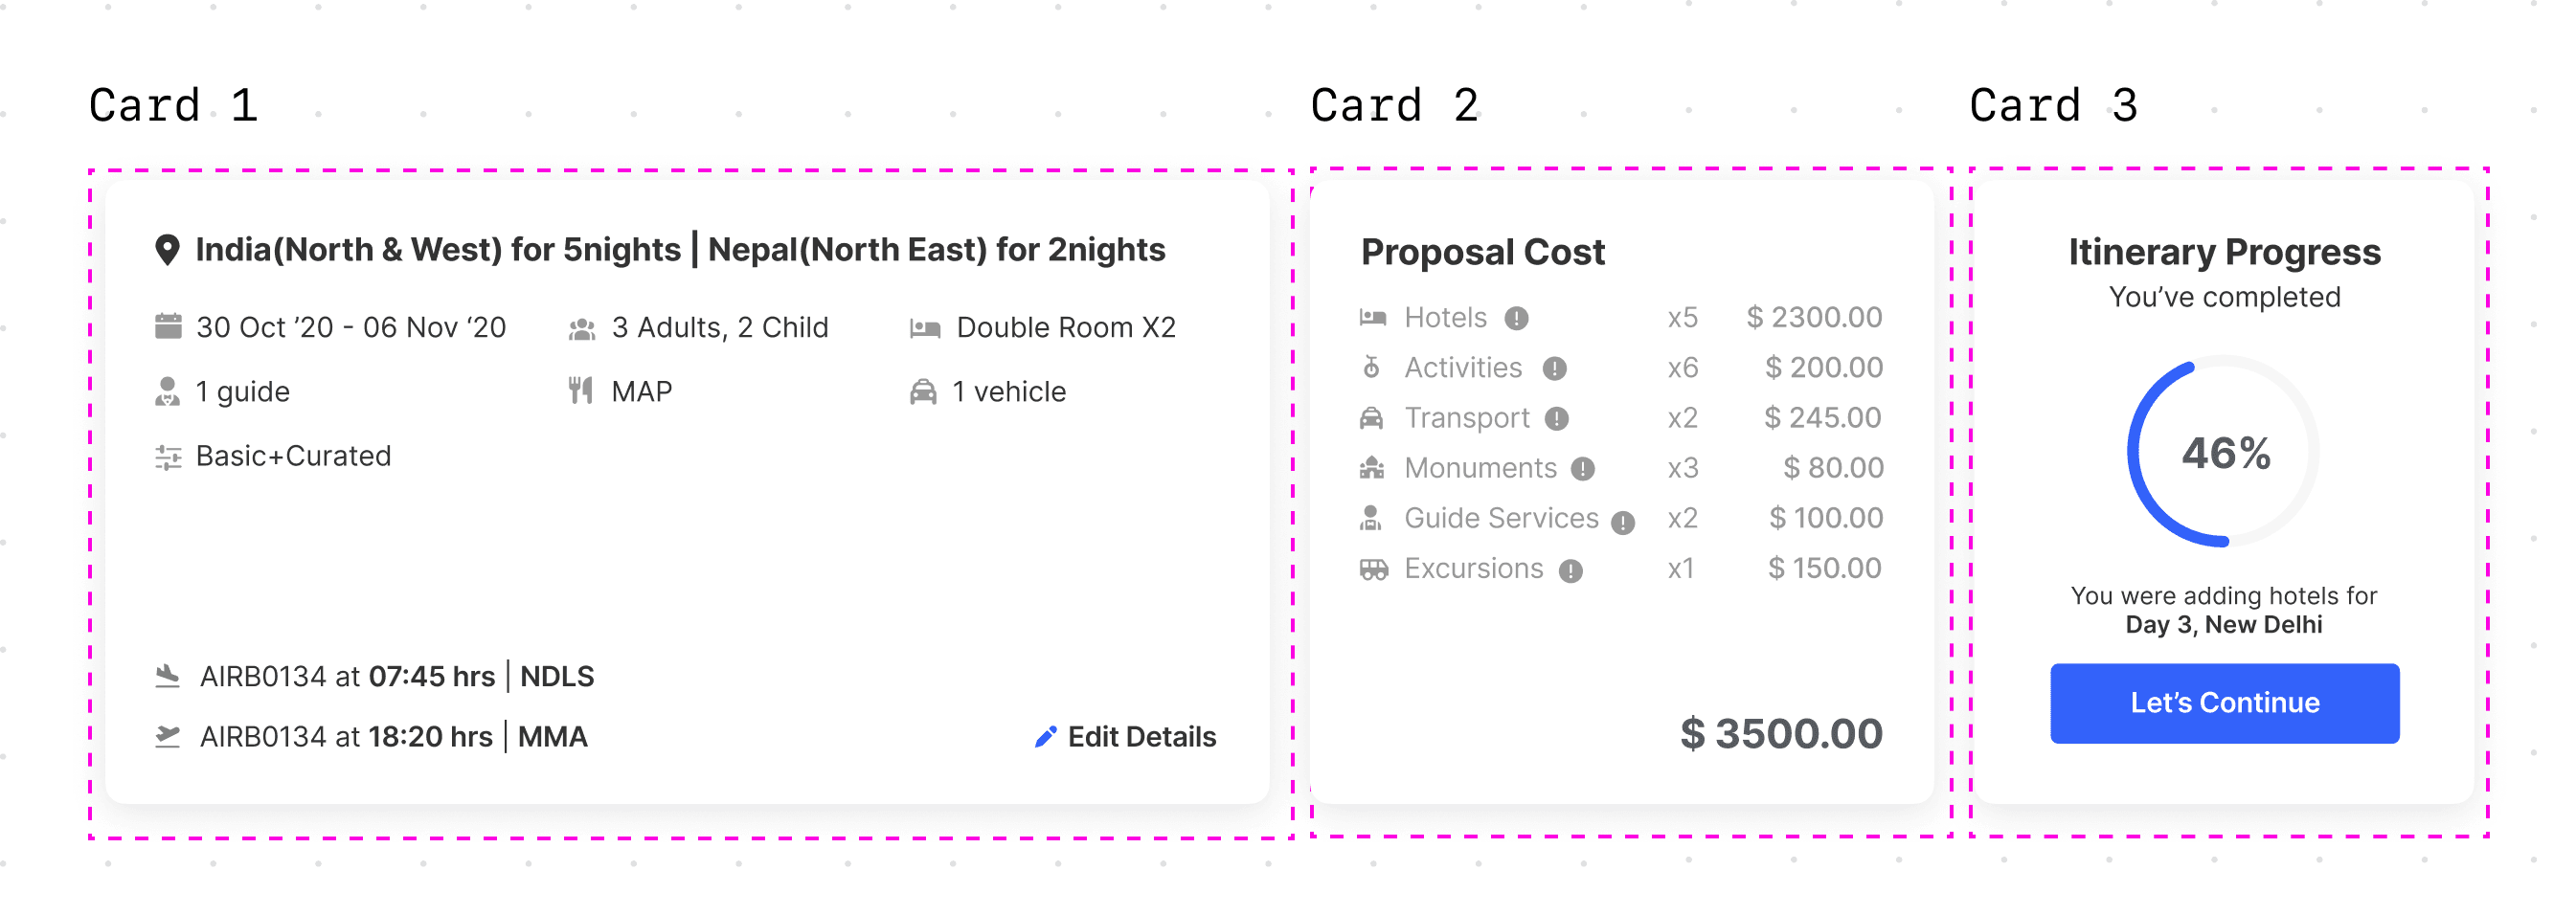Image resolution: width=2576 pixels, height=915 pixels.
Task: Click the arrival flight icon for NDLS
Action: [168, 676]
